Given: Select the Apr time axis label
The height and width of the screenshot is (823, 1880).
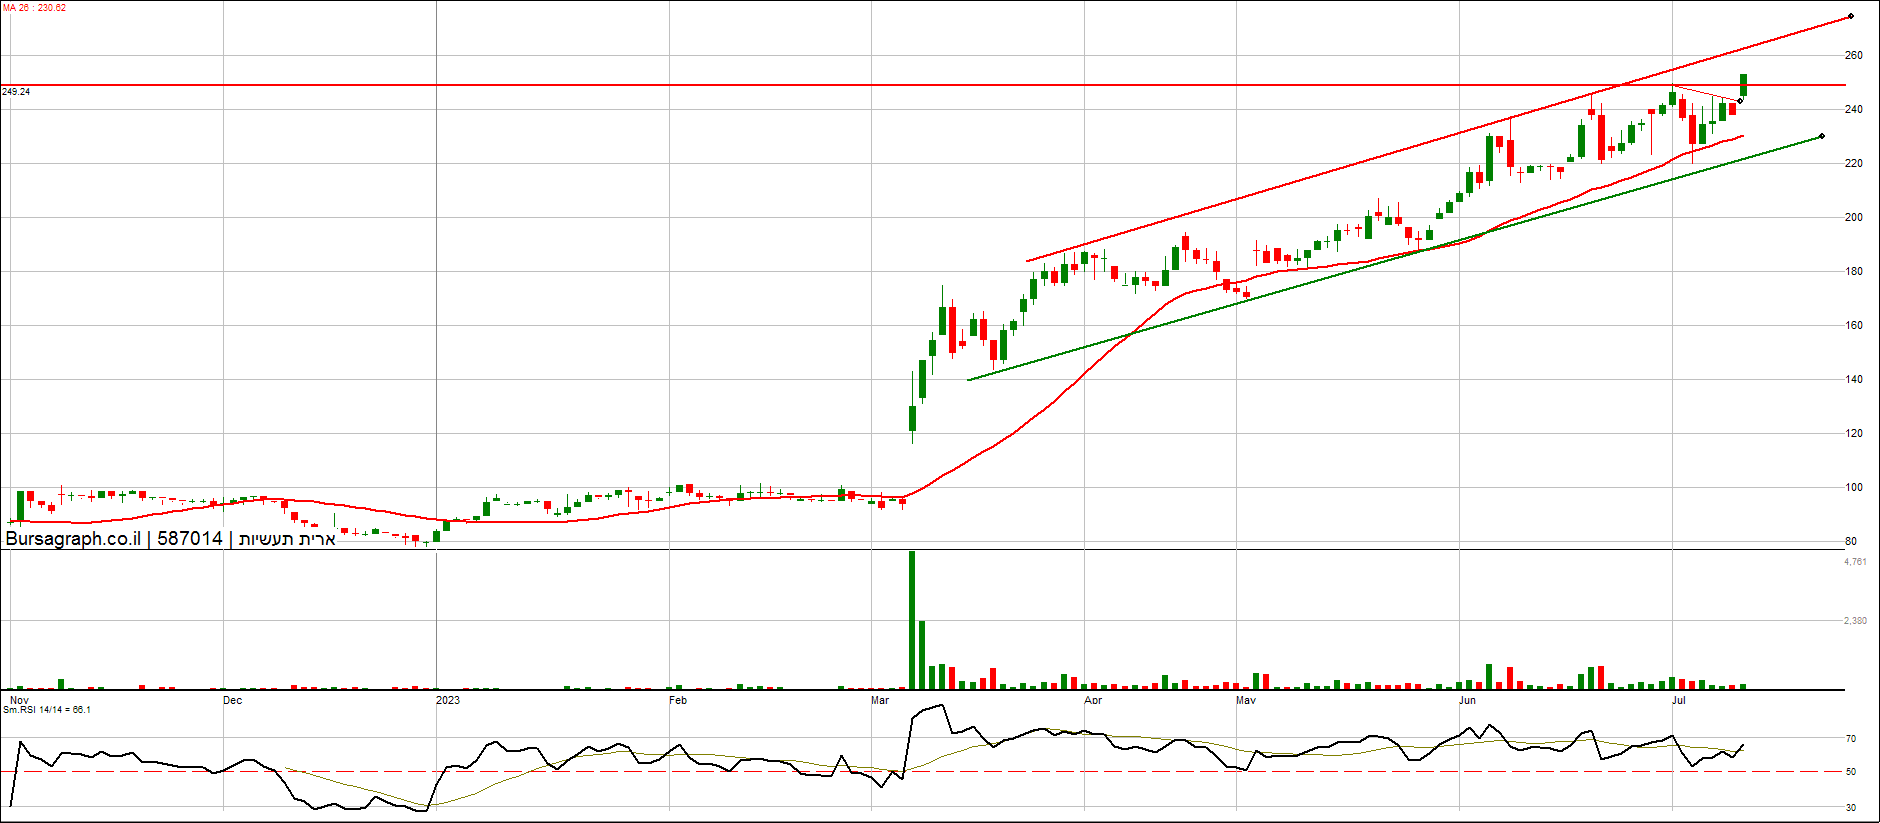Looking at the screenshot, I should [x=1093, y=700].
